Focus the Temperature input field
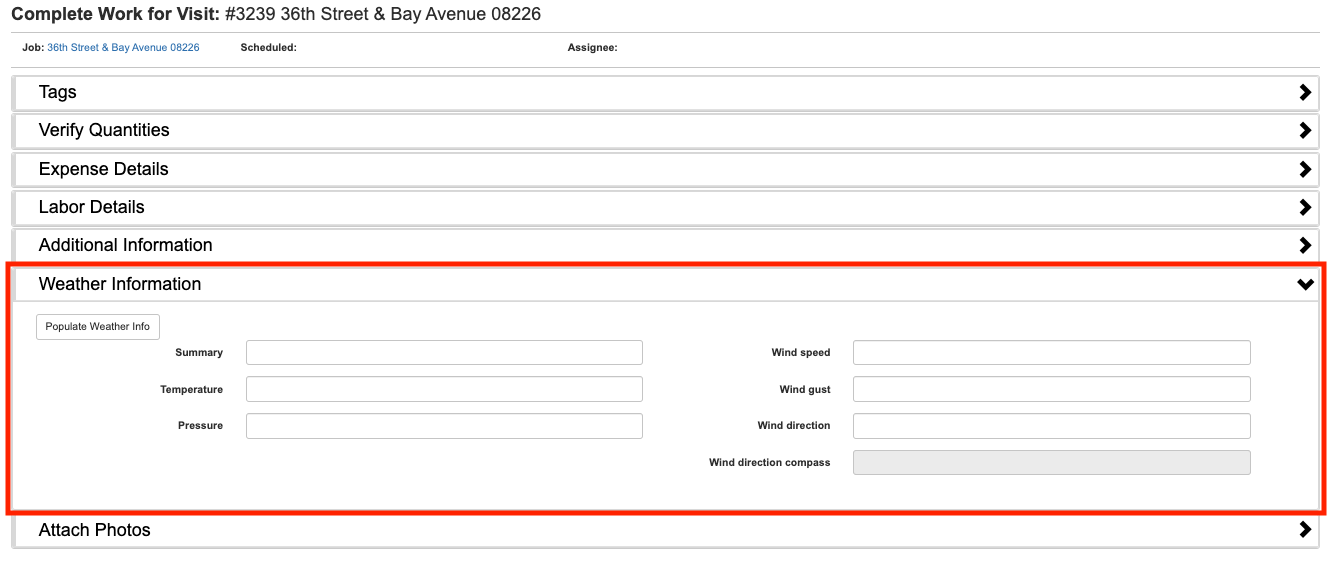This screenshot has width=1337, height=563. click(444, 389)
